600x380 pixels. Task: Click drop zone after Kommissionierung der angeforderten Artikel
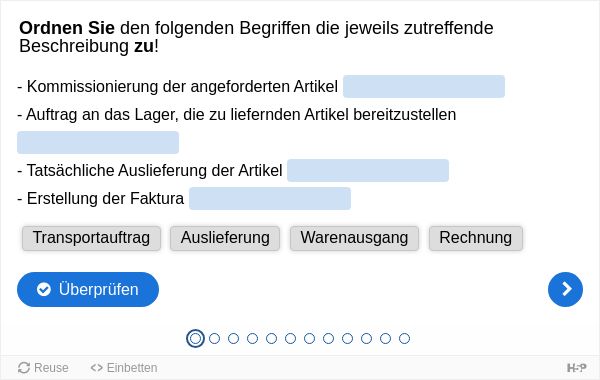click(424, 86)
